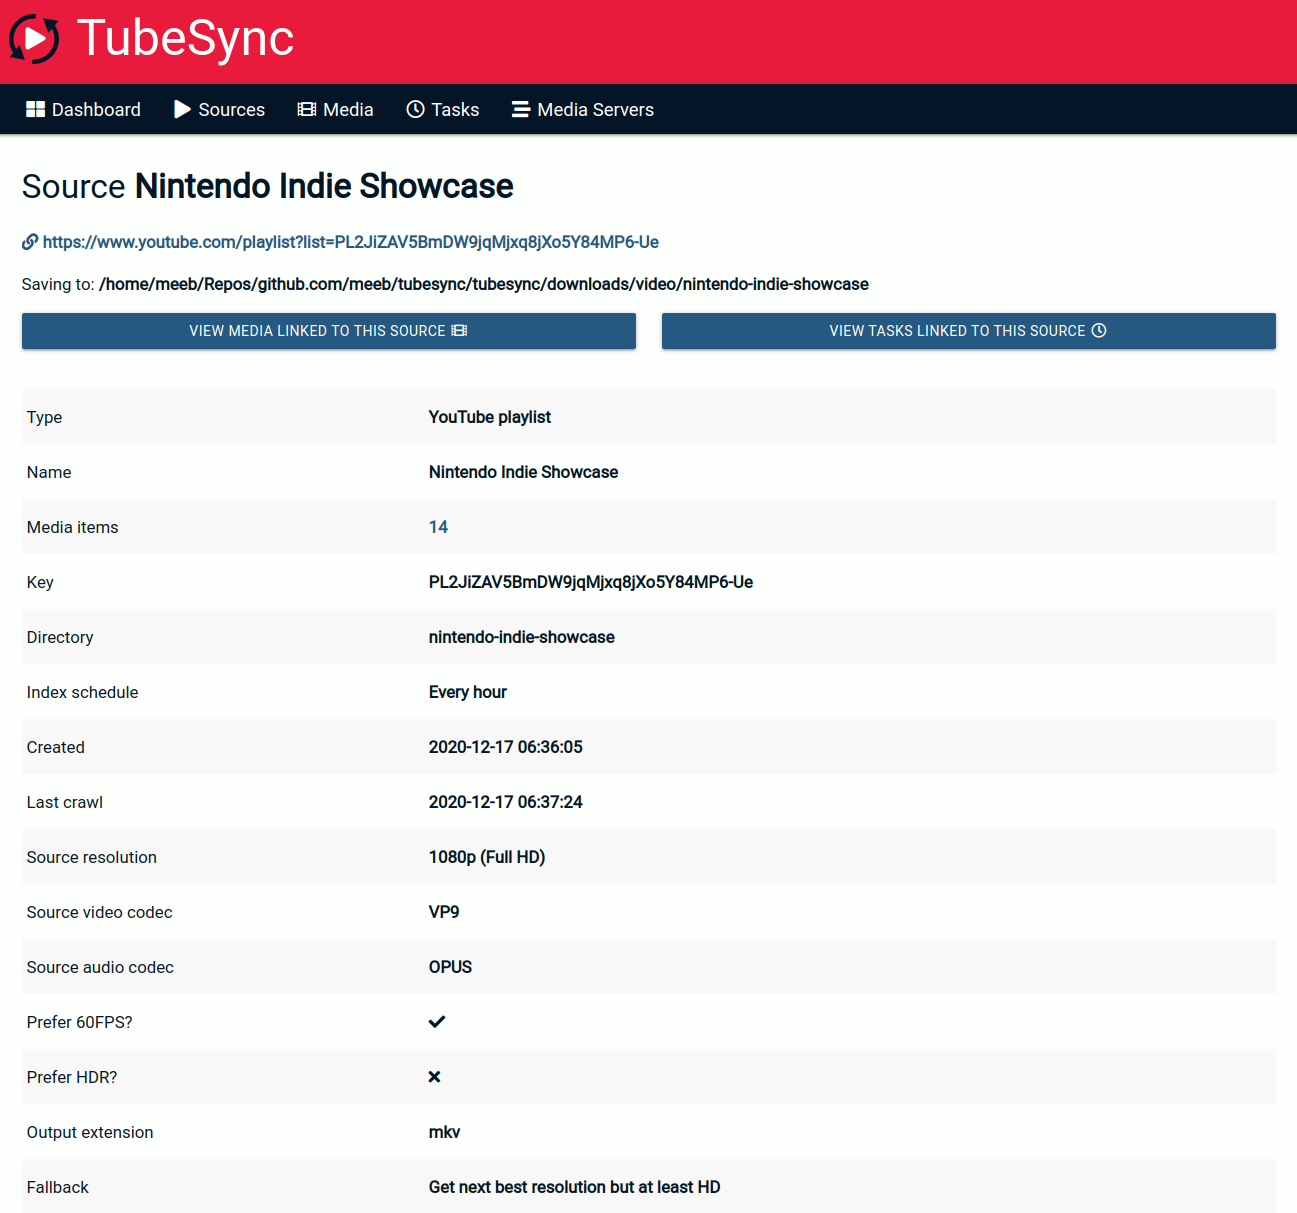
Task: Click the Media items label
Action: [73, 527]
